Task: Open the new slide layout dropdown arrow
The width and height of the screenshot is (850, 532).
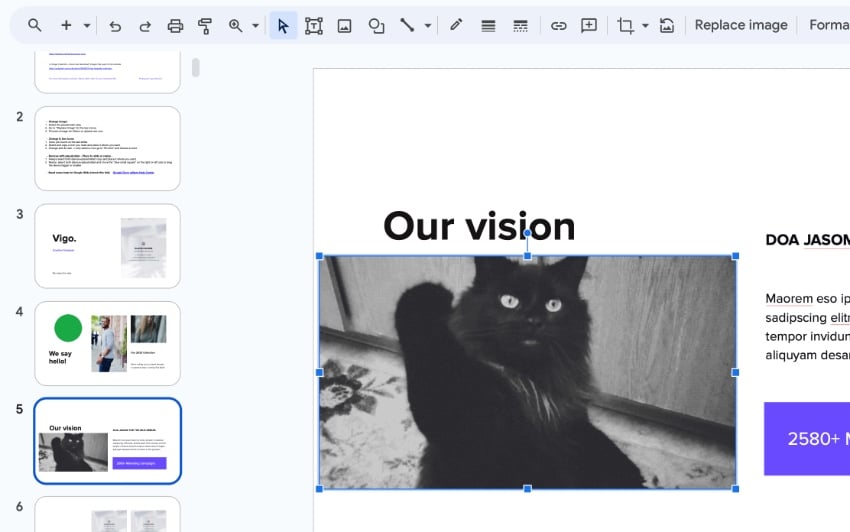Action: [87, 25]
